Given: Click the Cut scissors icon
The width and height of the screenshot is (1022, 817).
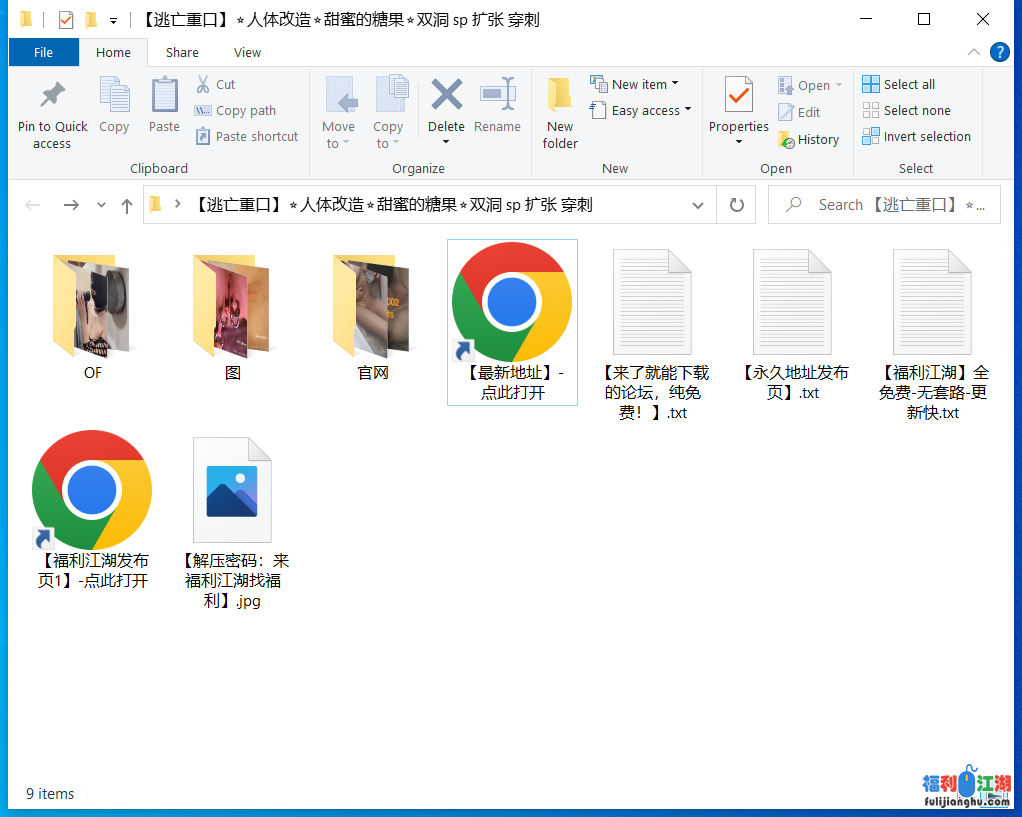Looking at the screenshot, I should point(203,85).
